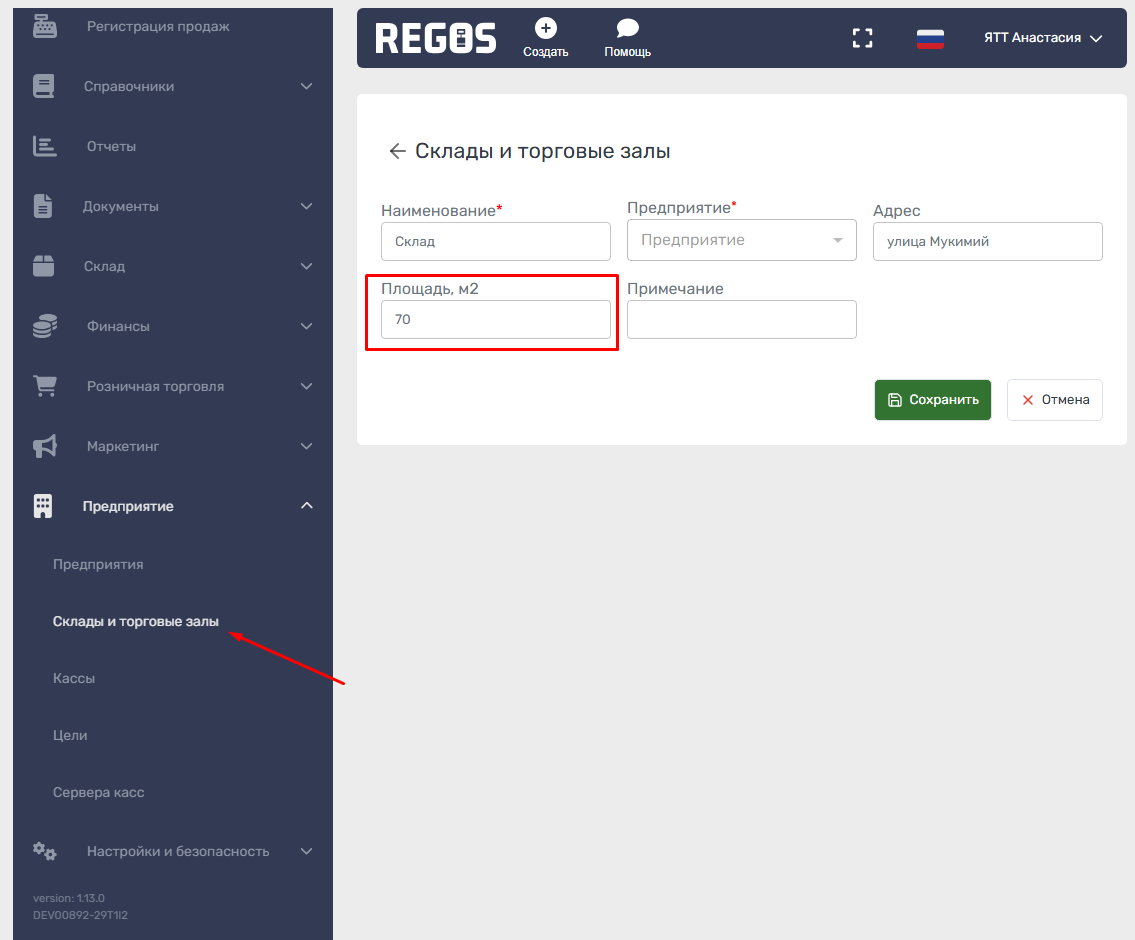Open the Кассы submenu item
Viewport: 1135px width, 940px height.
click(74, 678)
